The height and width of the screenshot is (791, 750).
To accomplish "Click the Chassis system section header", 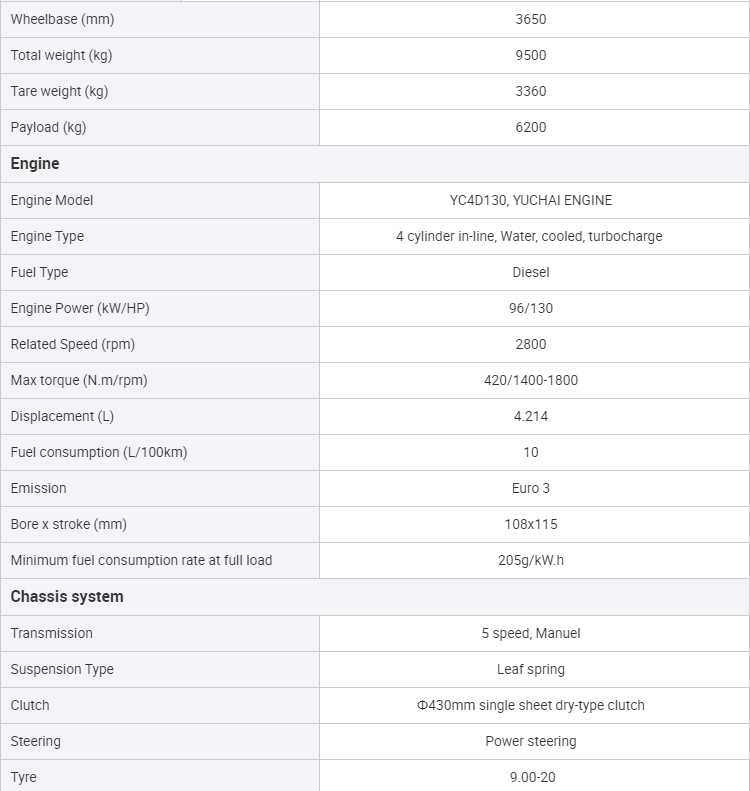I will 67,597.
